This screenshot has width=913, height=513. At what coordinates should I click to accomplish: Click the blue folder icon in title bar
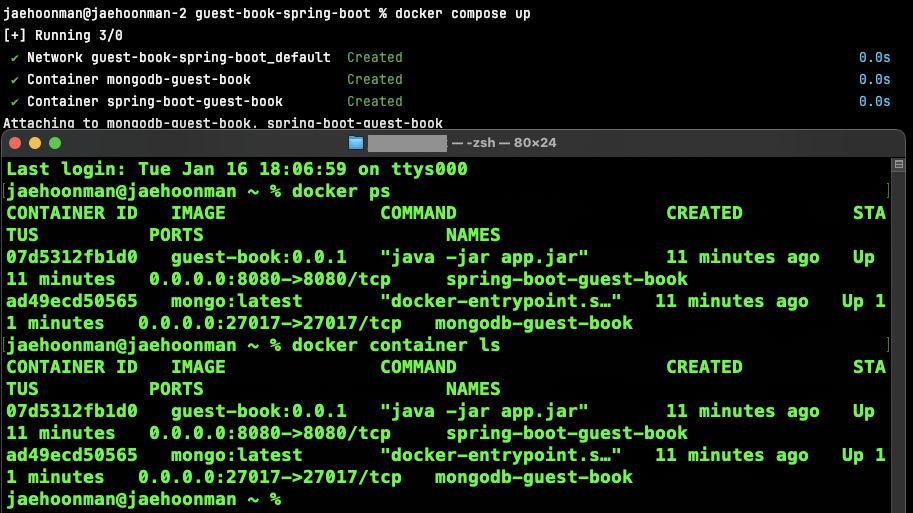tap(356, 143)
